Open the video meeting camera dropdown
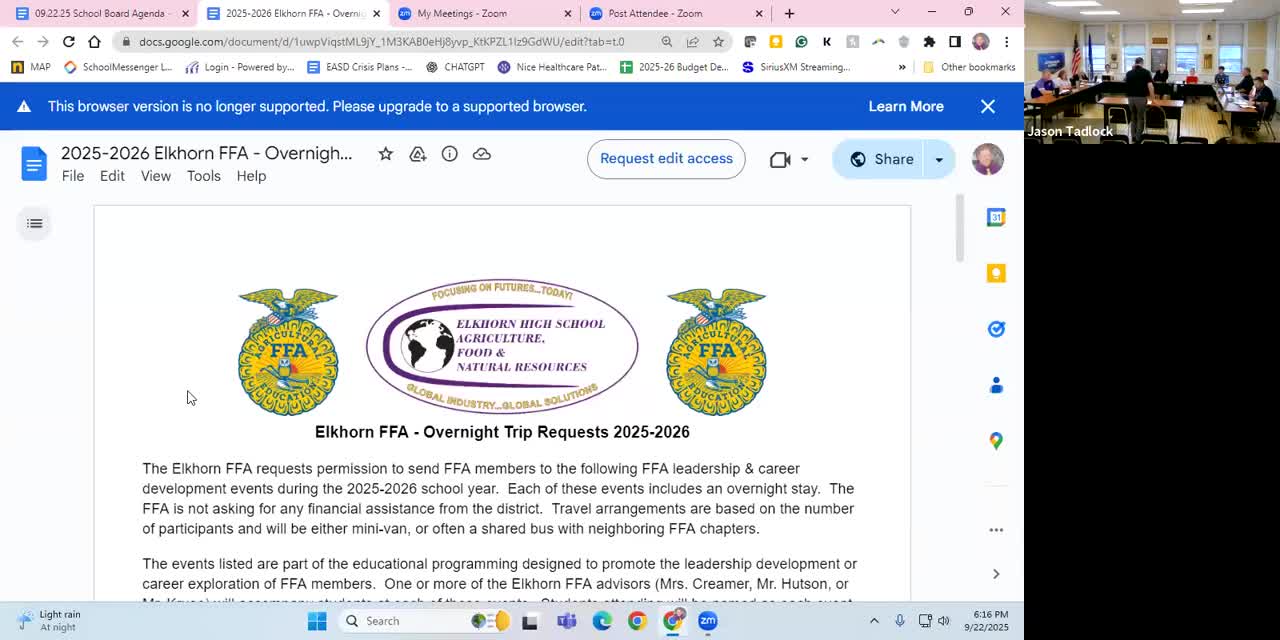Screen dimensions: 1280x640 tap(804, 160)
